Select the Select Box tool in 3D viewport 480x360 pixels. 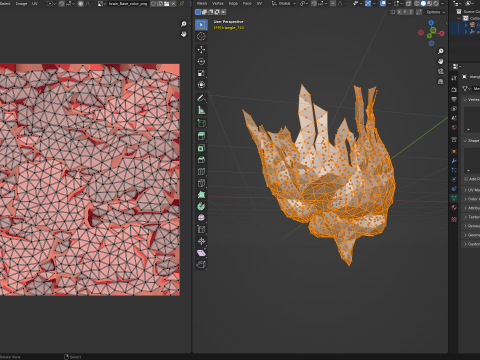tap(201, 25)
